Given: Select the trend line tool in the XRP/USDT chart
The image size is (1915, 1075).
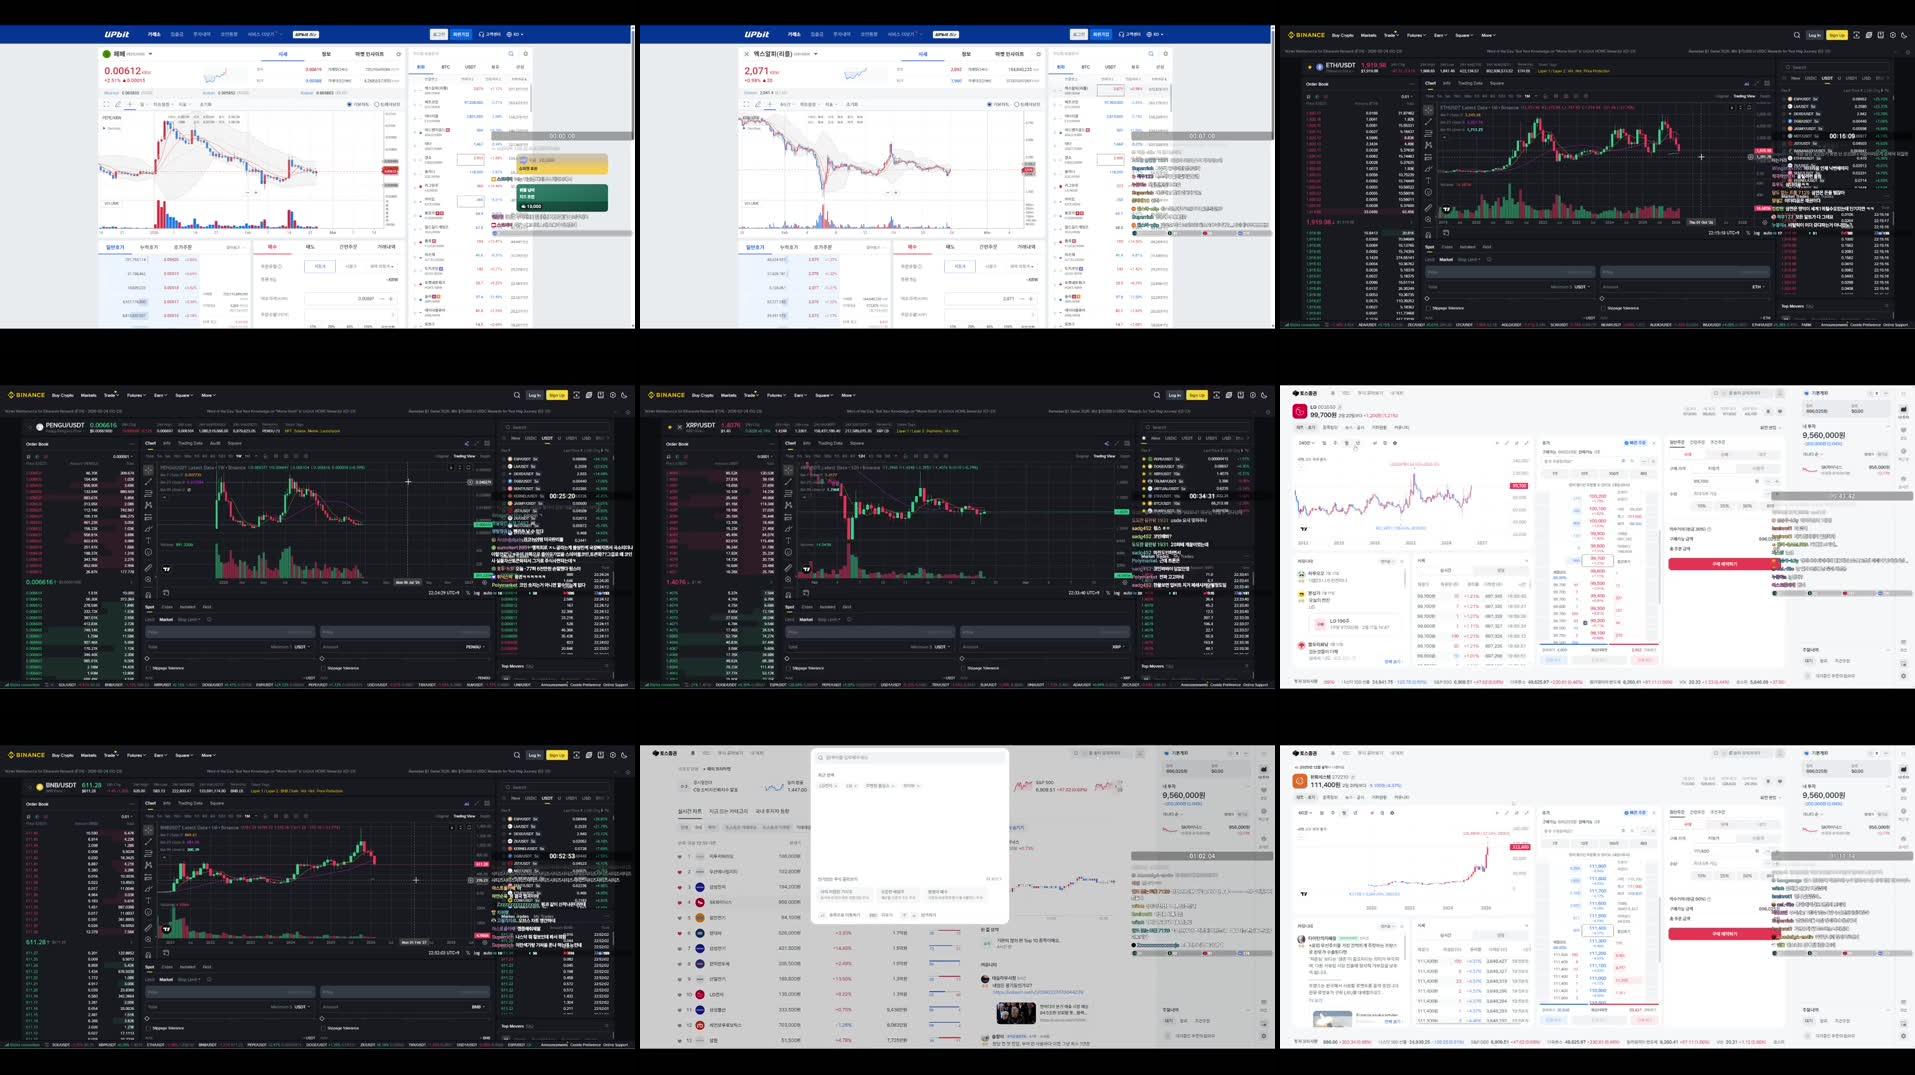Looking at the screenshot, I should click(788, 481).
